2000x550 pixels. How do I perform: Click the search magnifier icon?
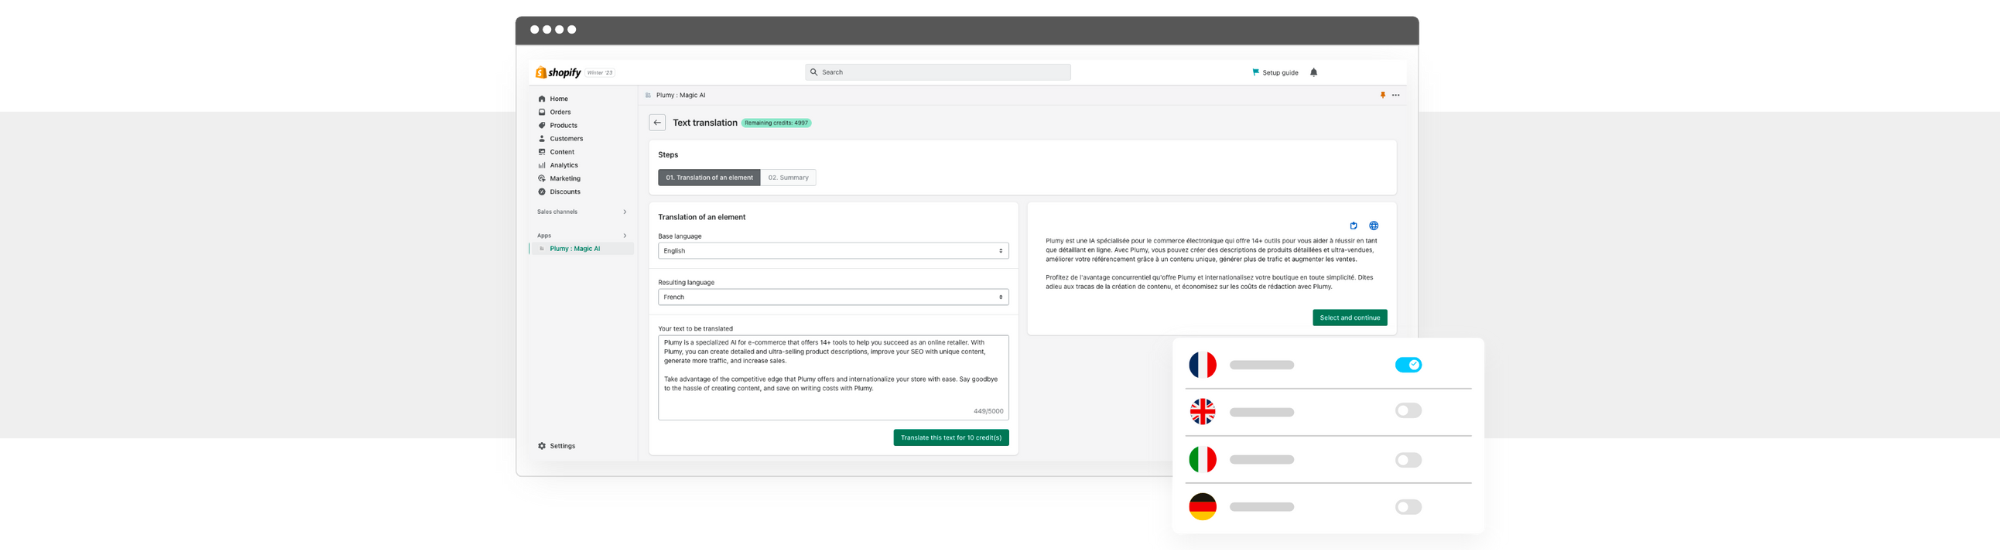point(814,72)
